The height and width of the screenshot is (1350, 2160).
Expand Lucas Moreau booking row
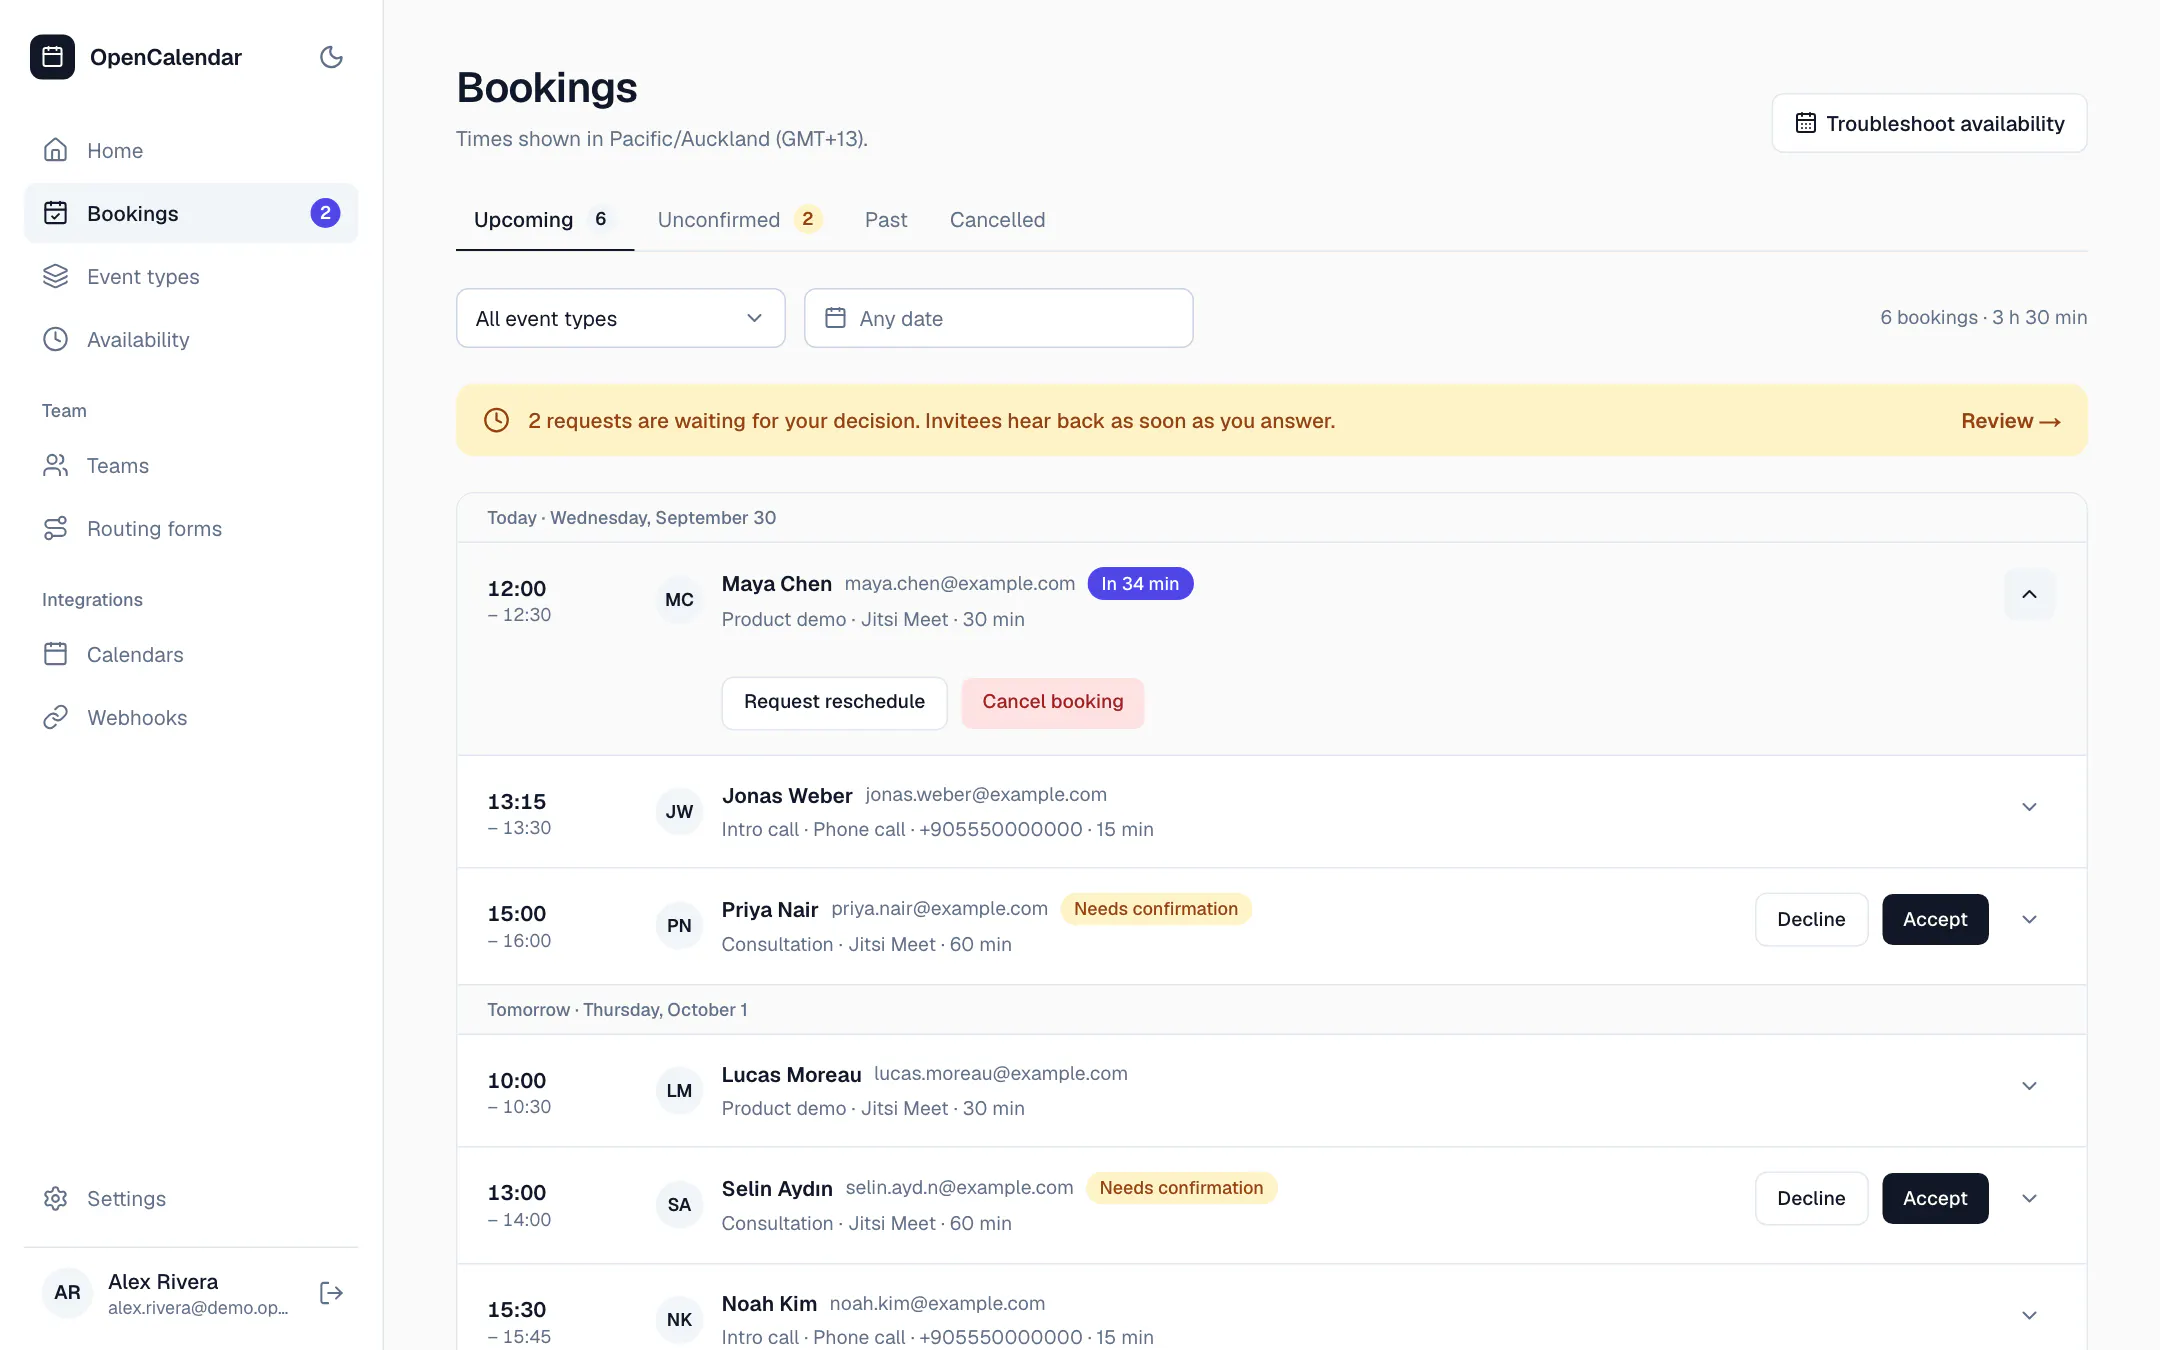pyautogui.click(x=2029, y=1086)
